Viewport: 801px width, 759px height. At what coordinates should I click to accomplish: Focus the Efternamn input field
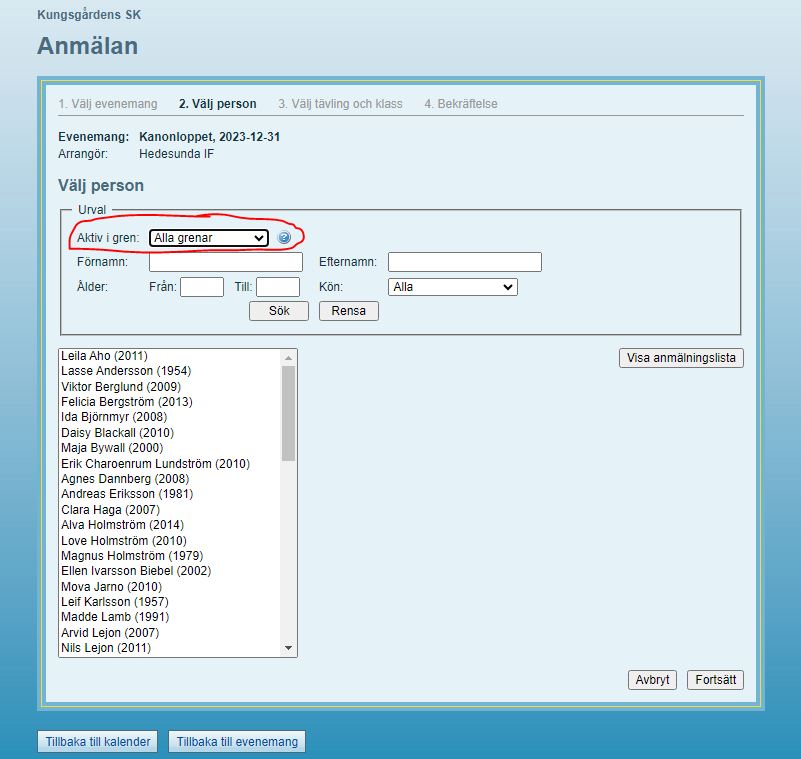464,262
